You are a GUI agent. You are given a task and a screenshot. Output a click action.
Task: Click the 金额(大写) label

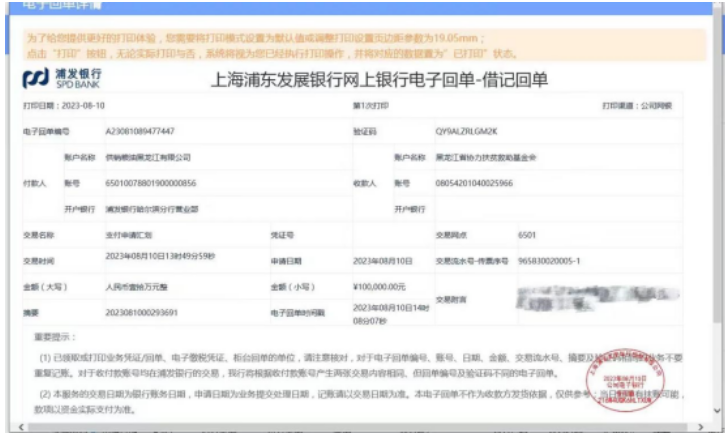pos(45,287)
